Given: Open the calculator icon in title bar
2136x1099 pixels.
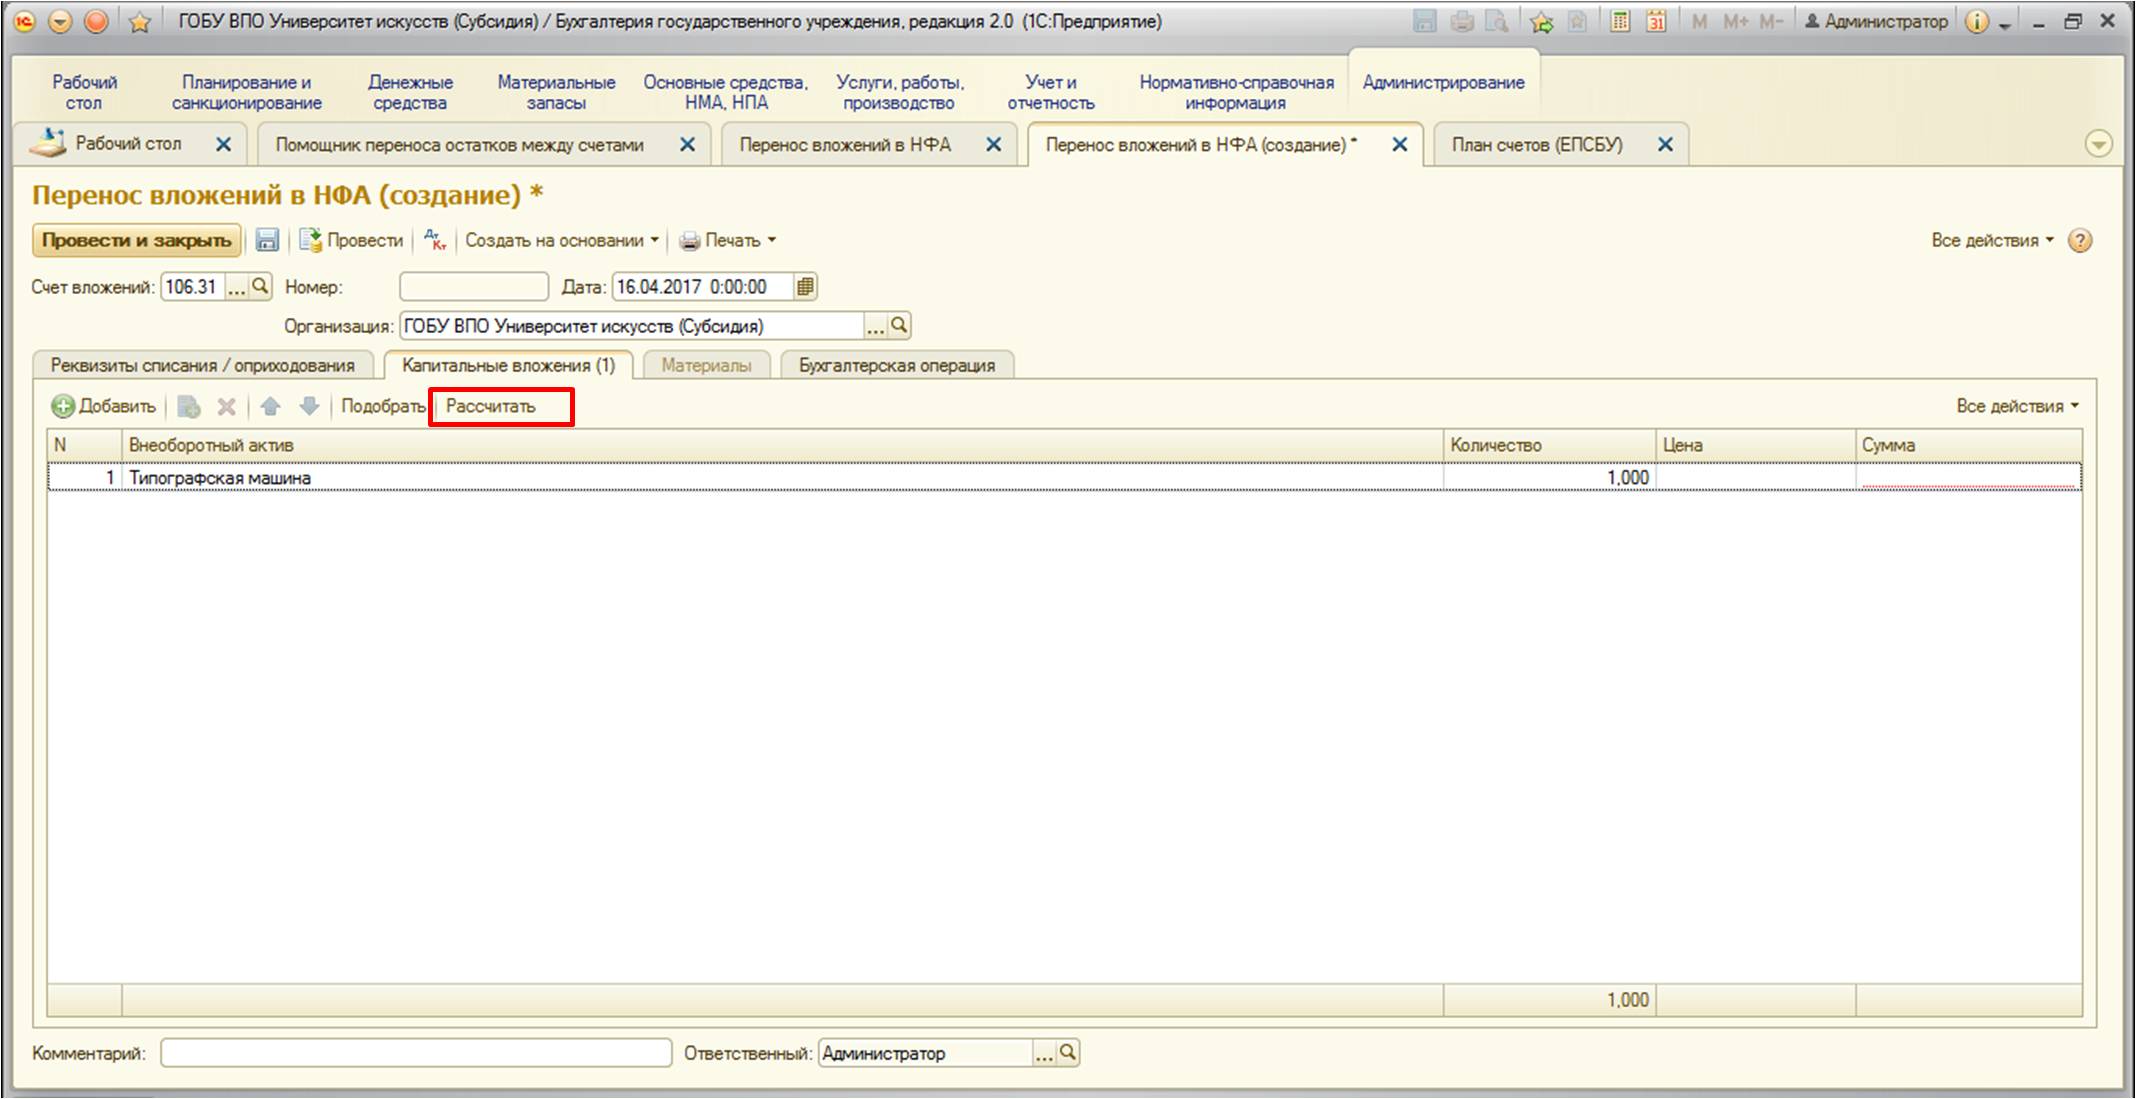Looking at the screenshot, I should (x=1620, y=21).
